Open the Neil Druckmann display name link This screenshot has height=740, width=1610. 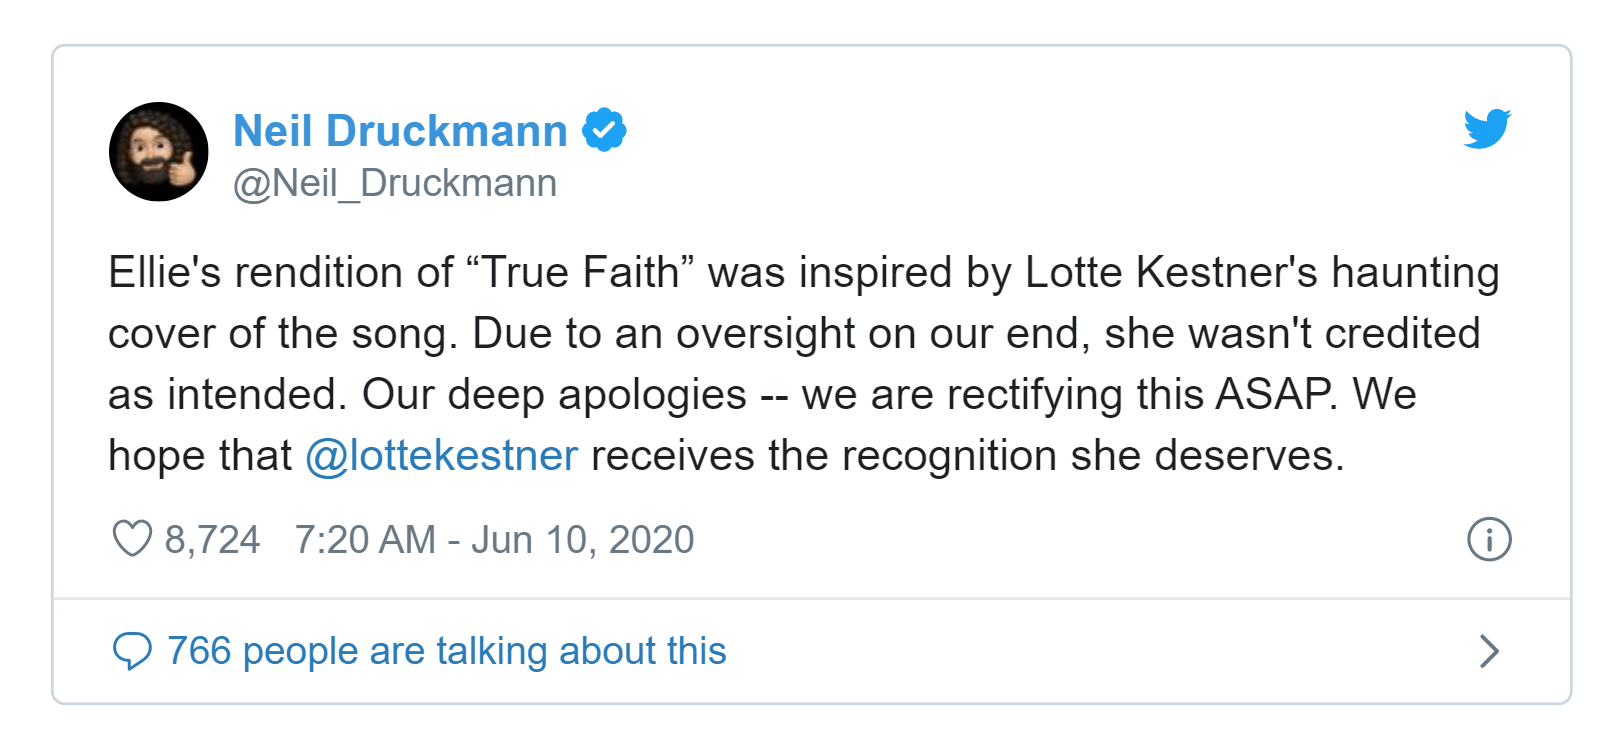400,131
